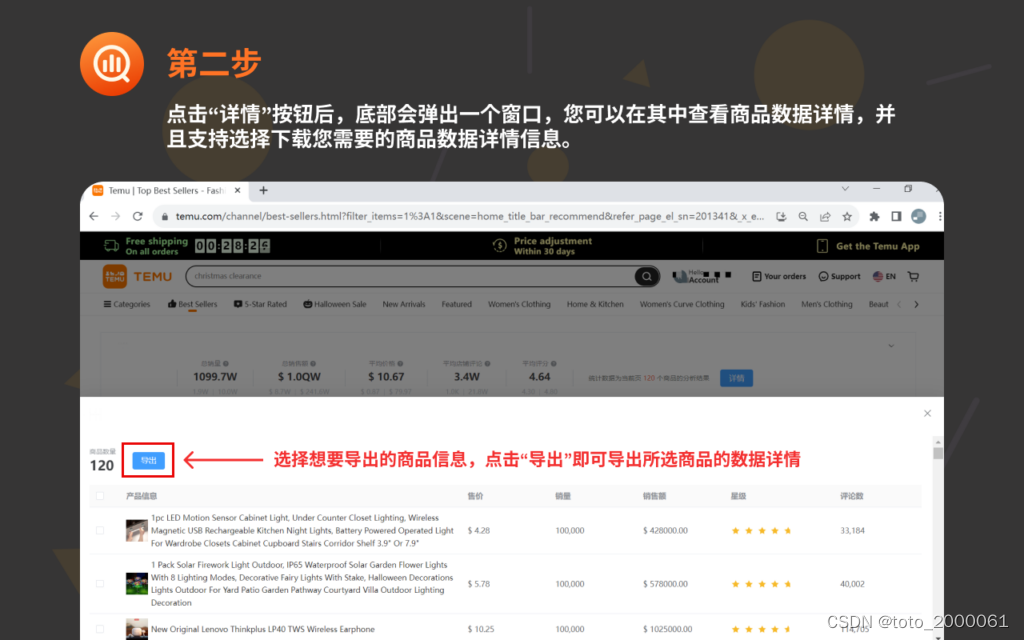Click the Get the Temu App banner
Viewport: 1024px width, 640px height.
click(x=868, y=246)
